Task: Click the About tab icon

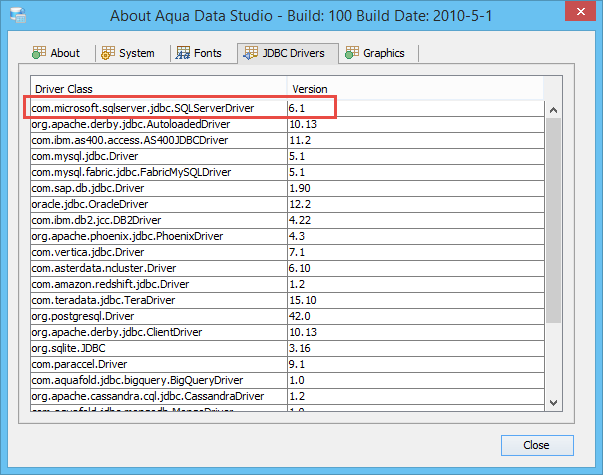Action: [39, 53]
